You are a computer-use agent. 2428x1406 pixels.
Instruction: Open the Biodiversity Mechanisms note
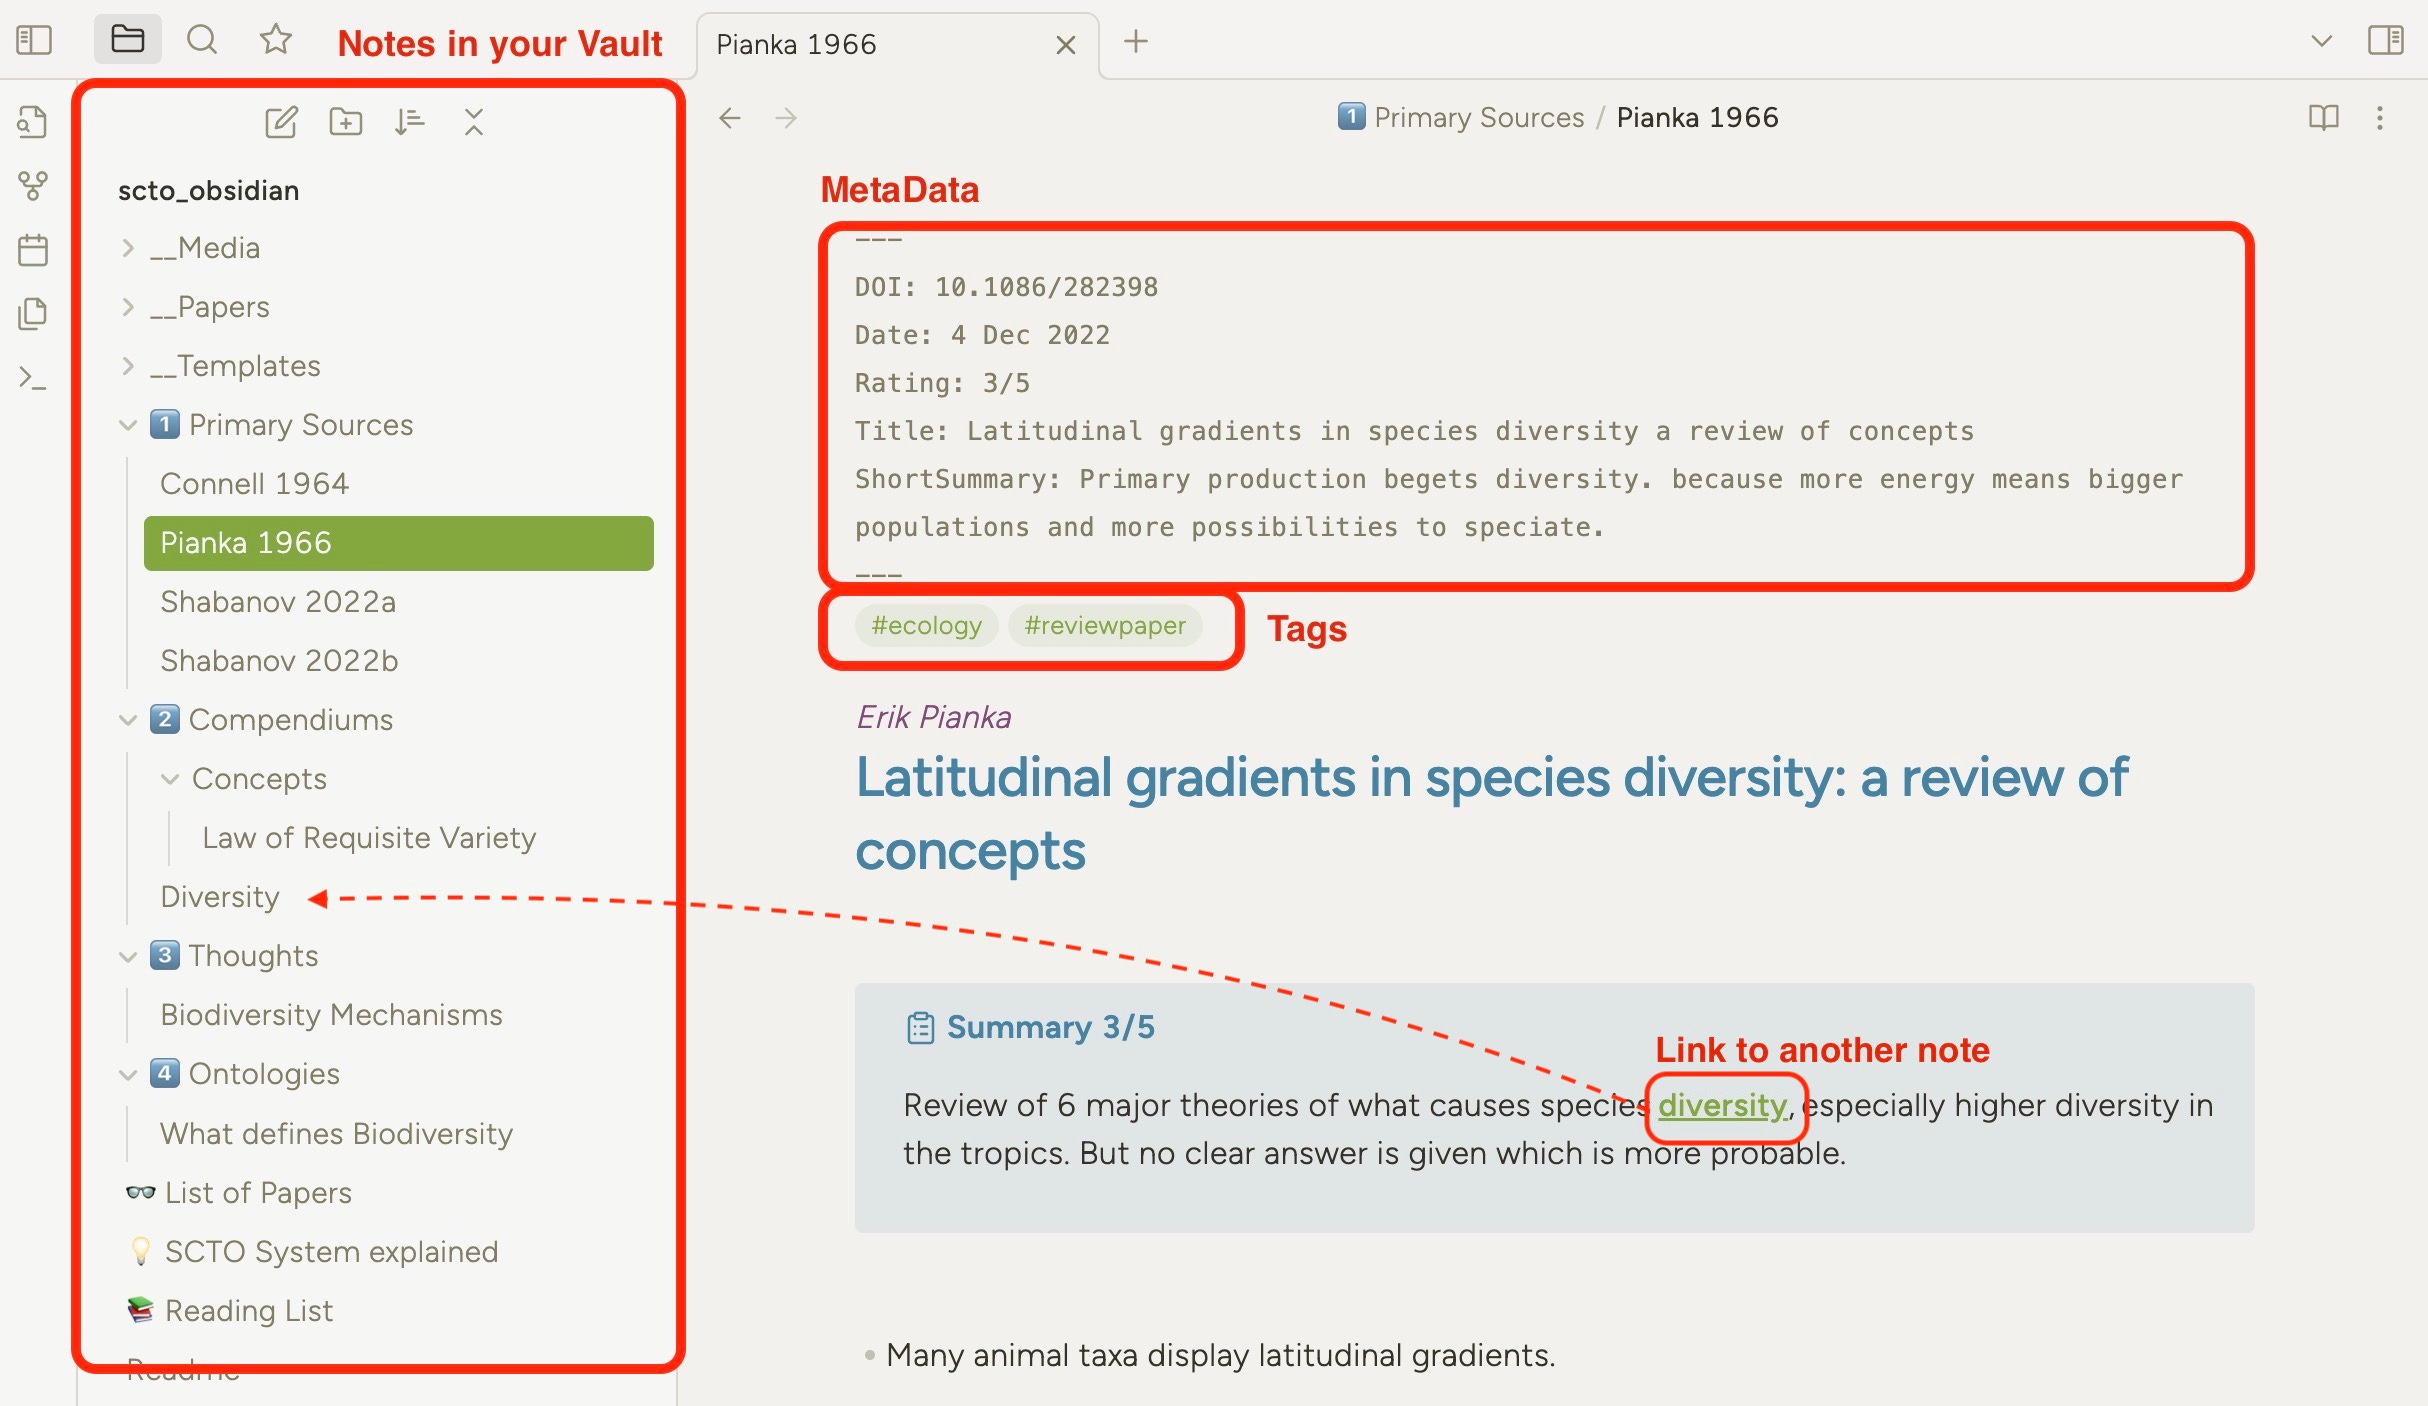point(331,1015)
